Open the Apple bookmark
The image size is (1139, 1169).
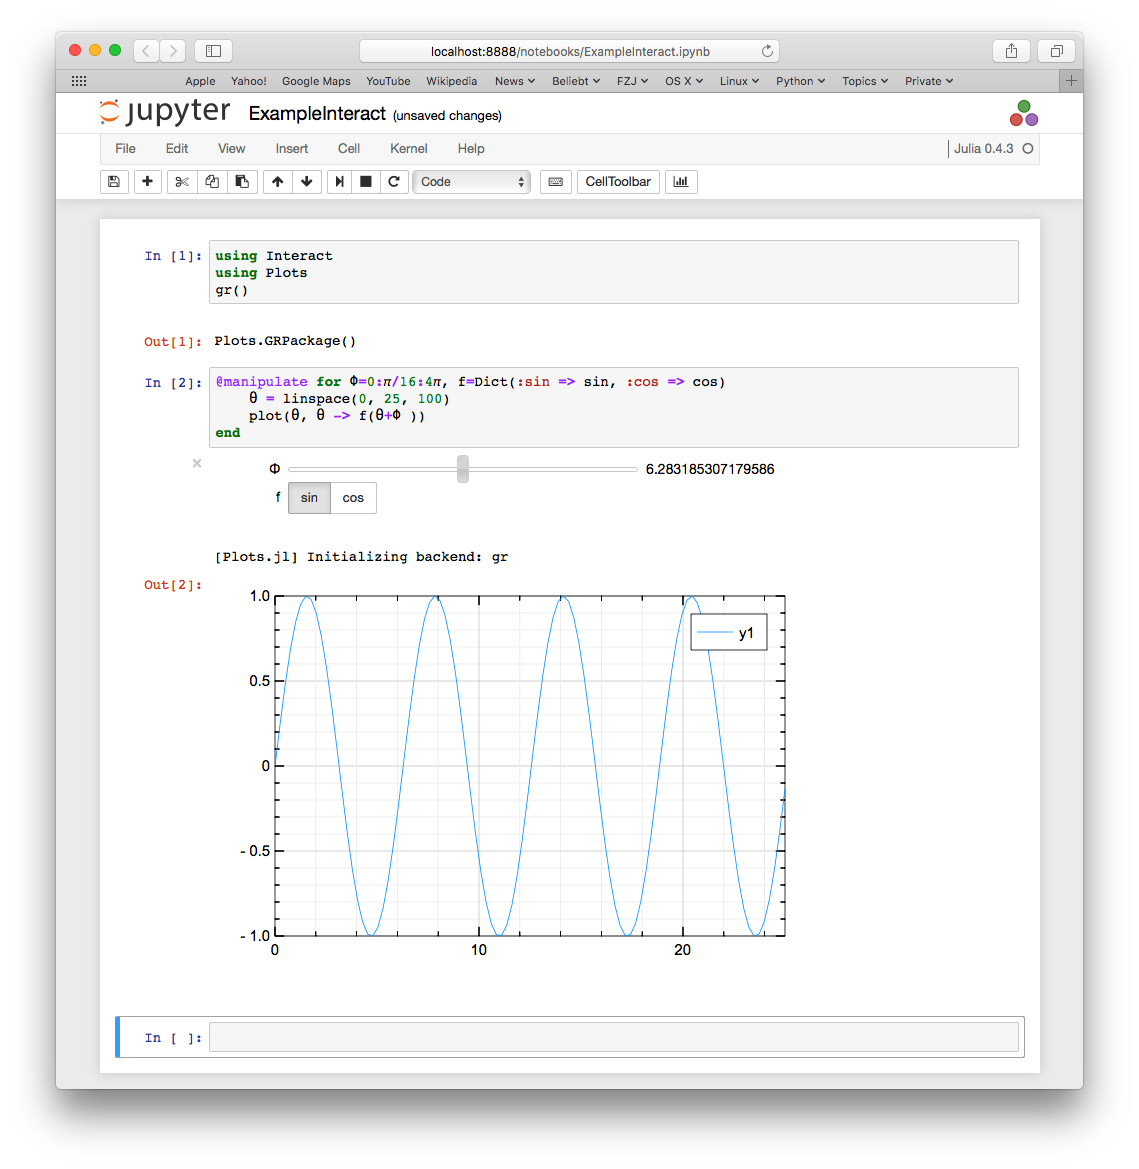[x=201, y=81]
